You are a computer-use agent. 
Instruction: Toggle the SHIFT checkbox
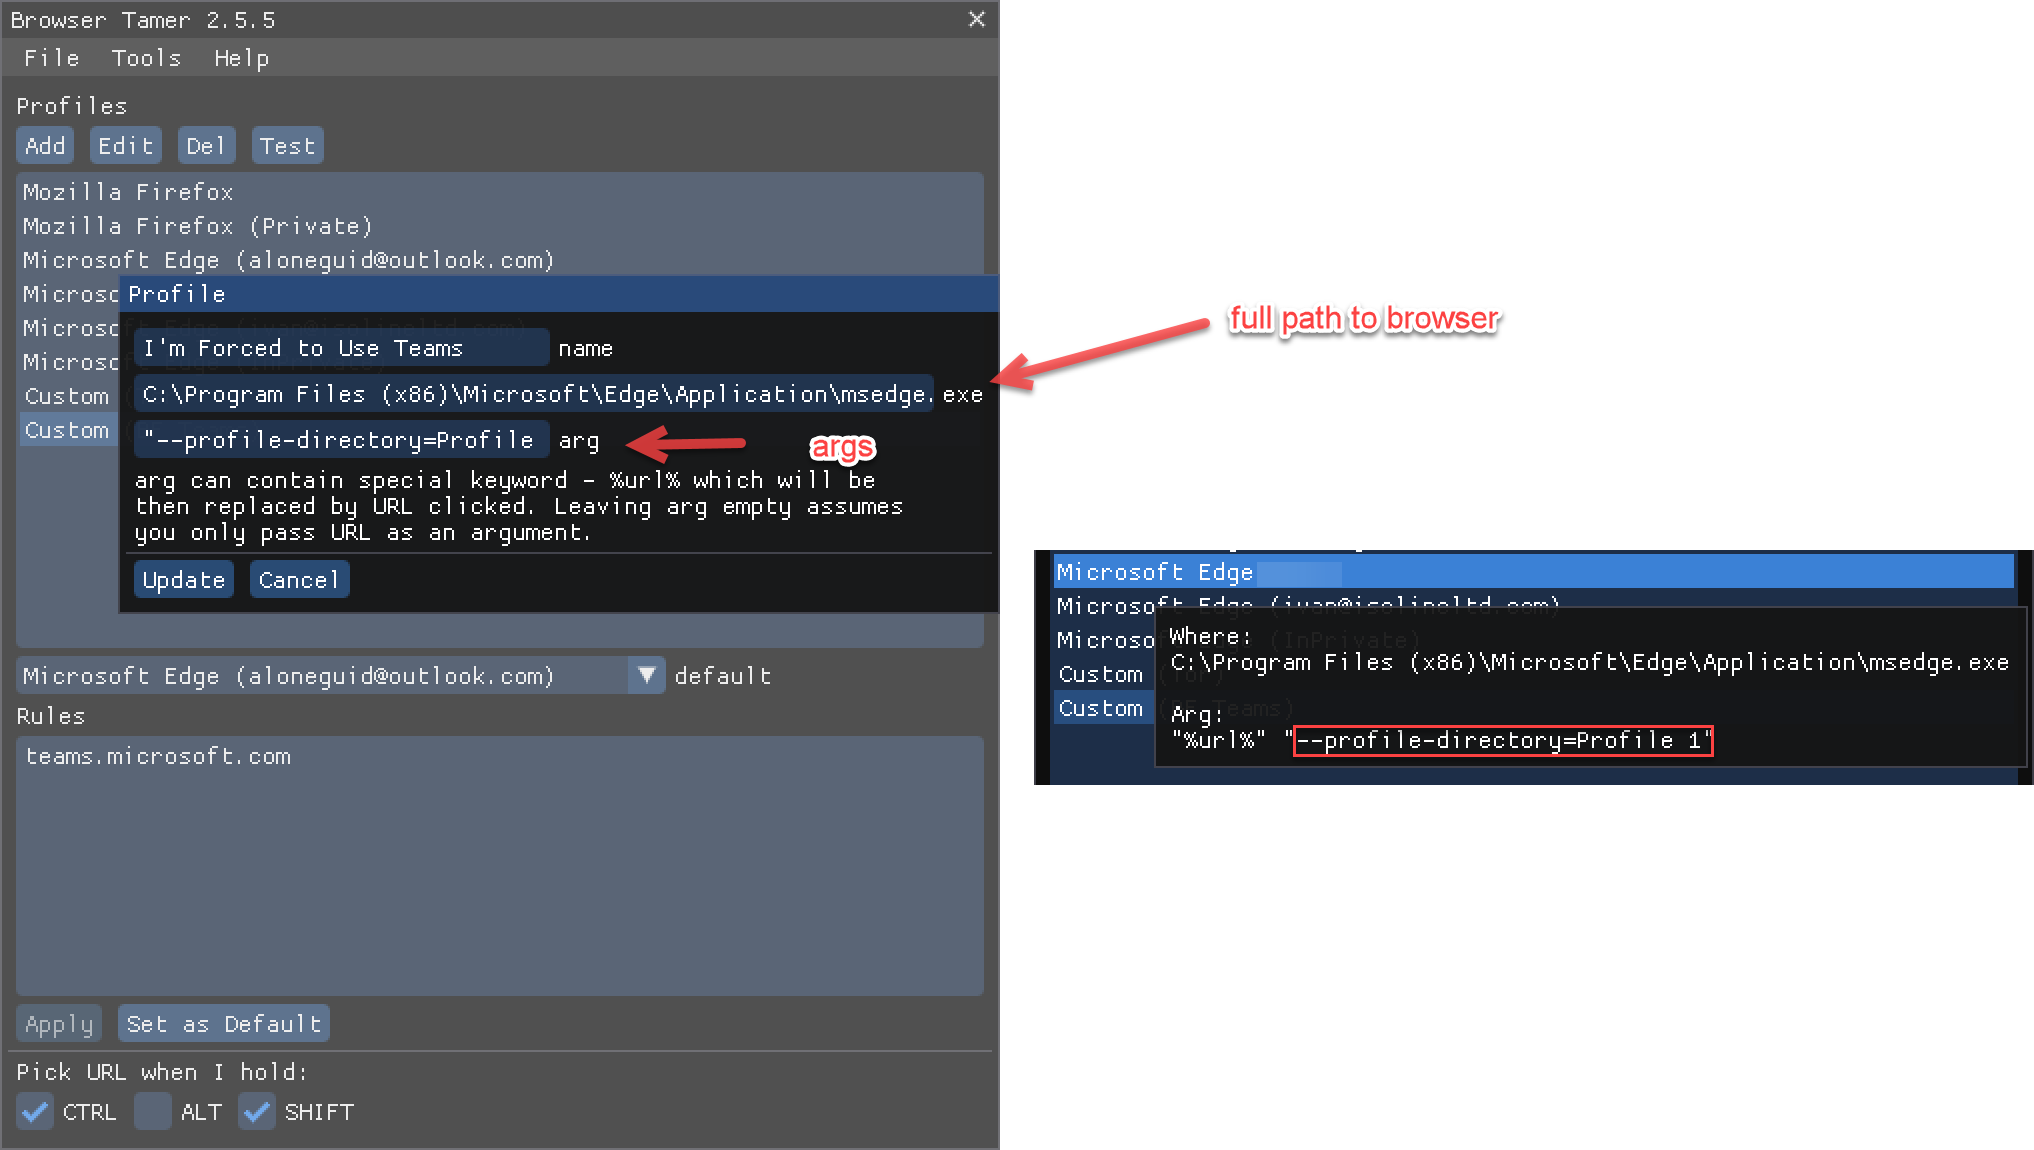(257, 1111)
